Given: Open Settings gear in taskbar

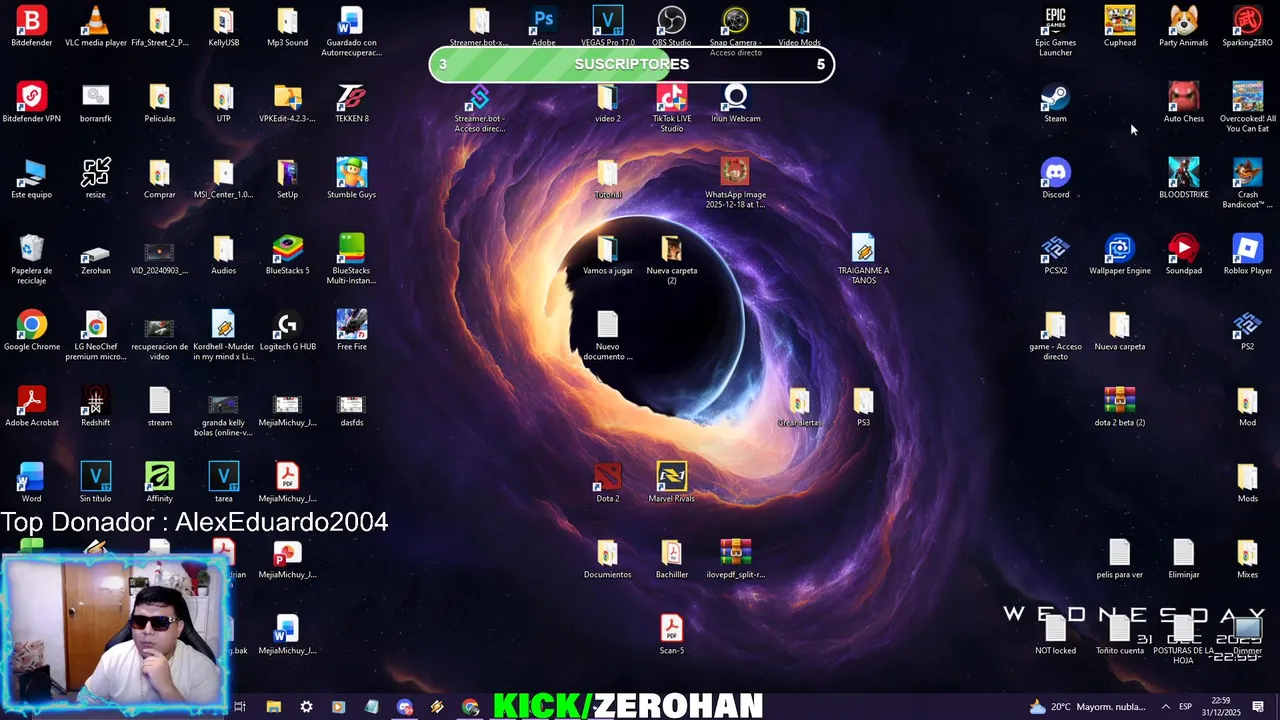Looking at the screenshot, I should point(306,707).
